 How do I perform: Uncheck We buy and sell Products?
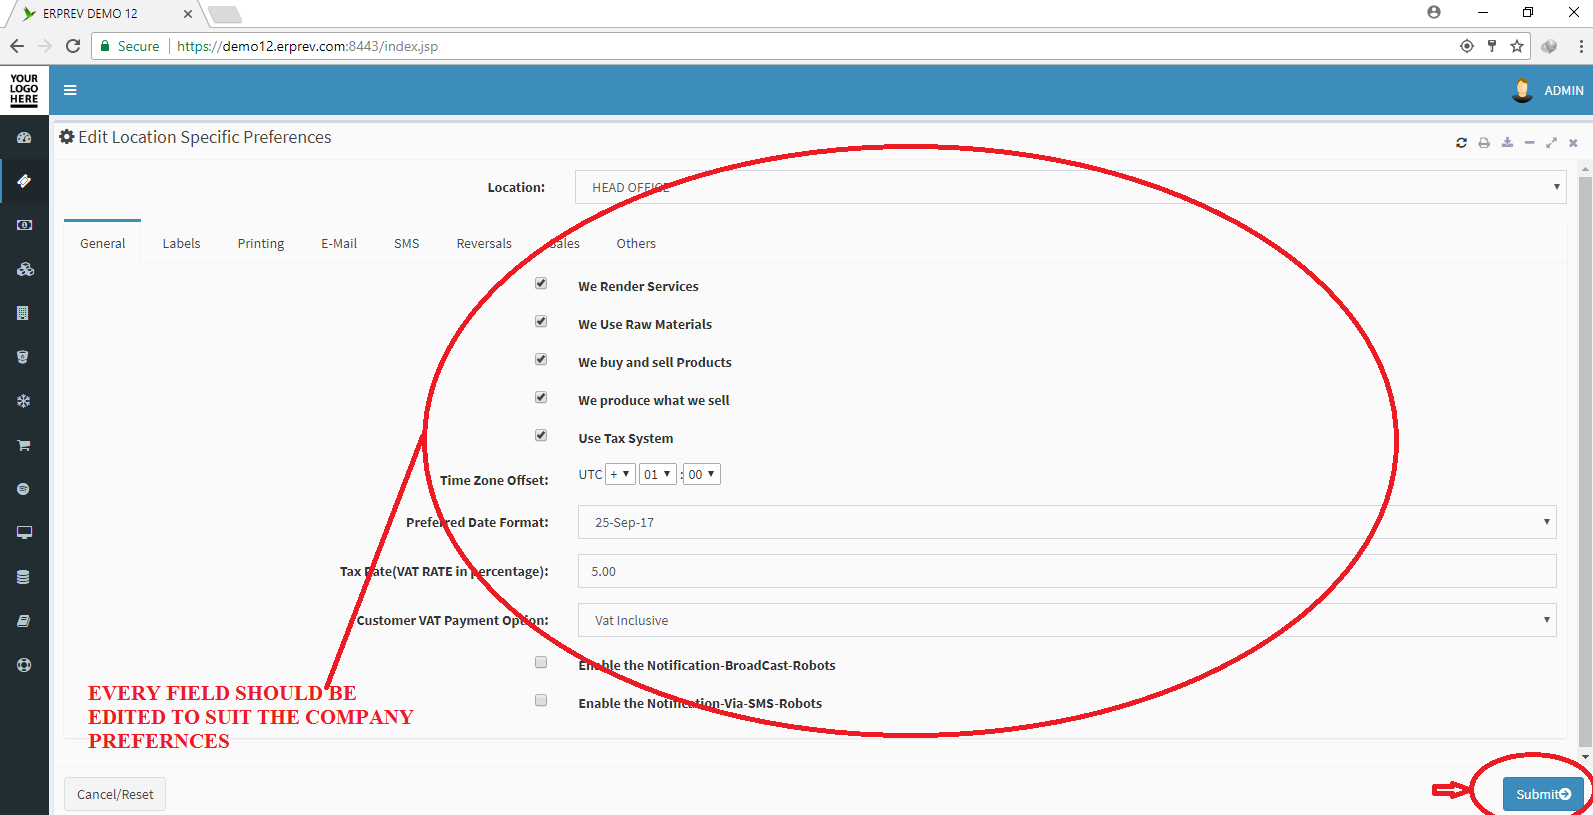[541, 359]
